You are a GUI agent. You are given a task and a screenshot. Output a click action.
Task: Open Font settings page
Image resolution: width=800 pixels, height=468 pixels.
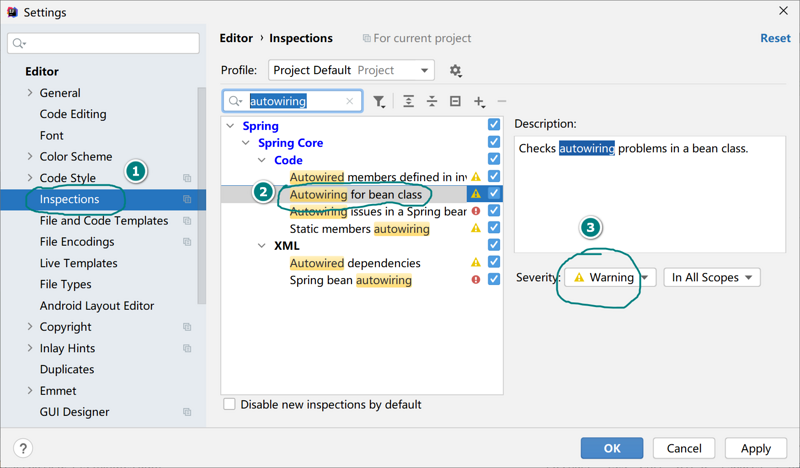tap(52, 135)
